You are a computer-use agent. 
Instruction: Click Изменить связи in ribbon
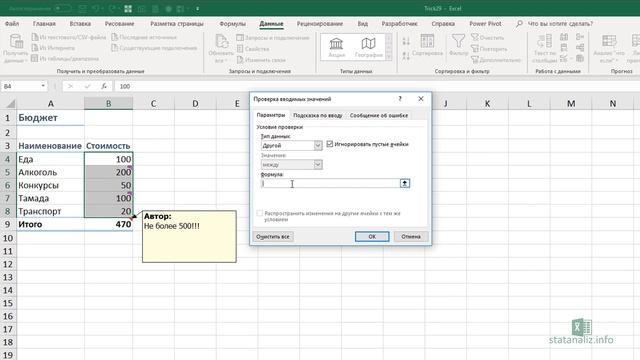point(261,60)
